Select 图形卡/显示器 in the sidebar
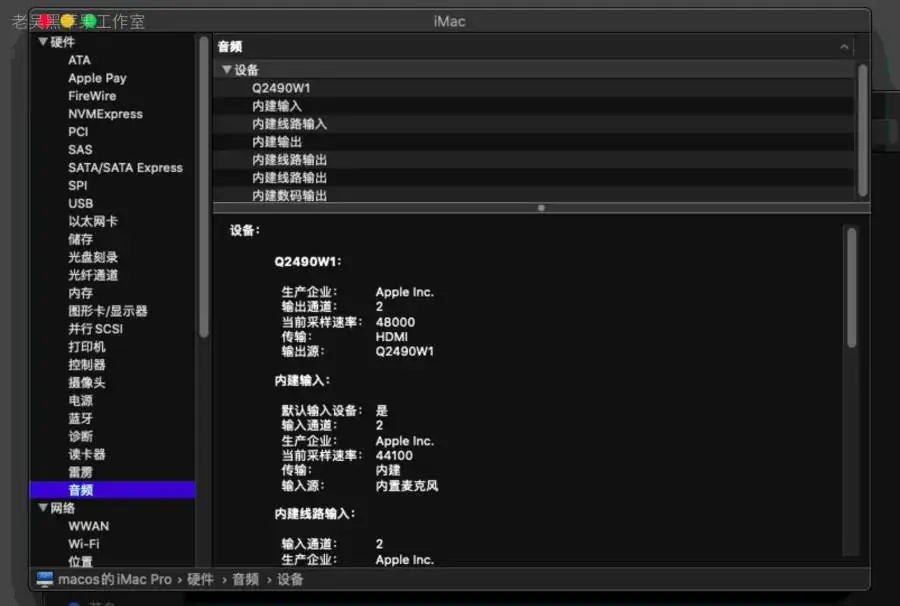The height and width of the screenshot is (606, 900). (x=107, y=310)
